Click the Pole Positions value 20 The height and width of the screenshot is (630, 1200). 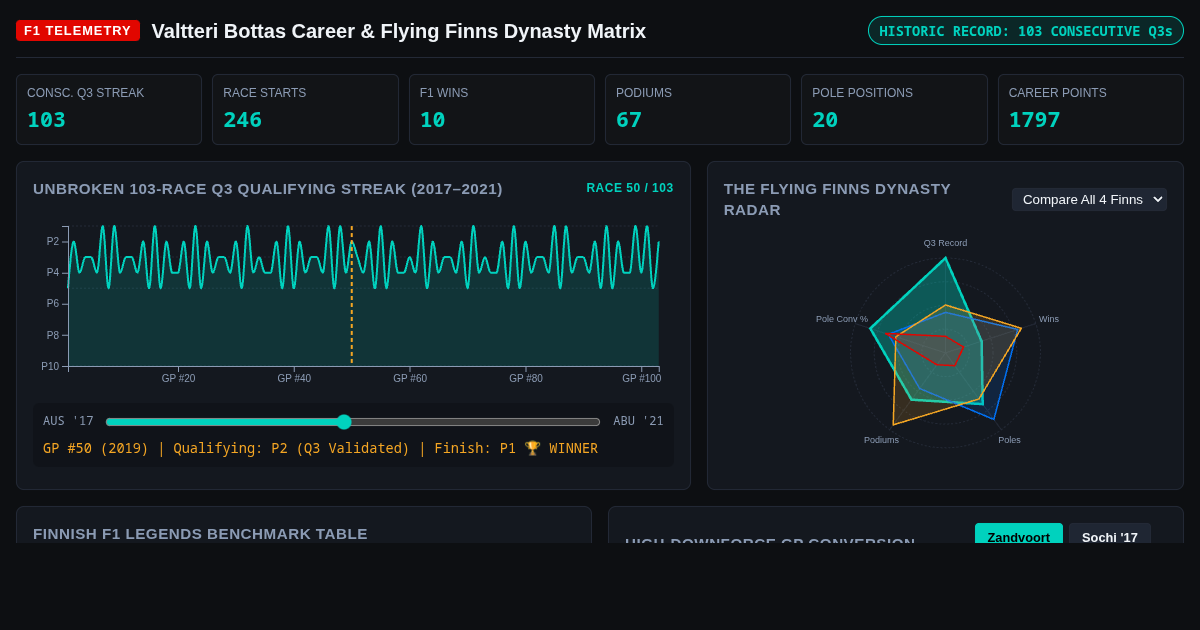click(825, 120)
